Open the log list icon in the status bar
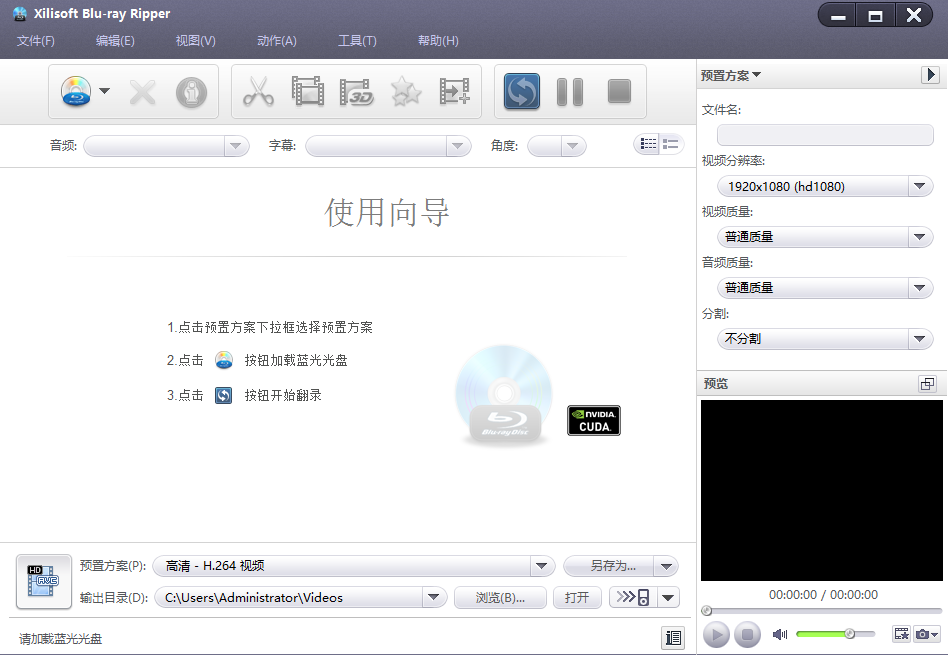The height and width of the screenshot is (655, 948). pos(673,637)
